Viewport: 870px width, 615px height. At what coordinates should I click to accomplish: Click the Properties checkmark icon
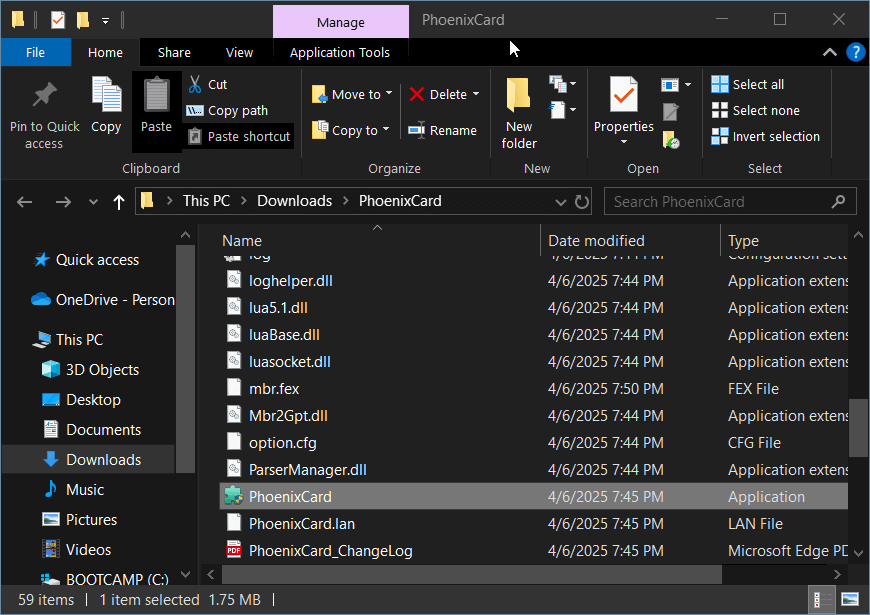624,94
